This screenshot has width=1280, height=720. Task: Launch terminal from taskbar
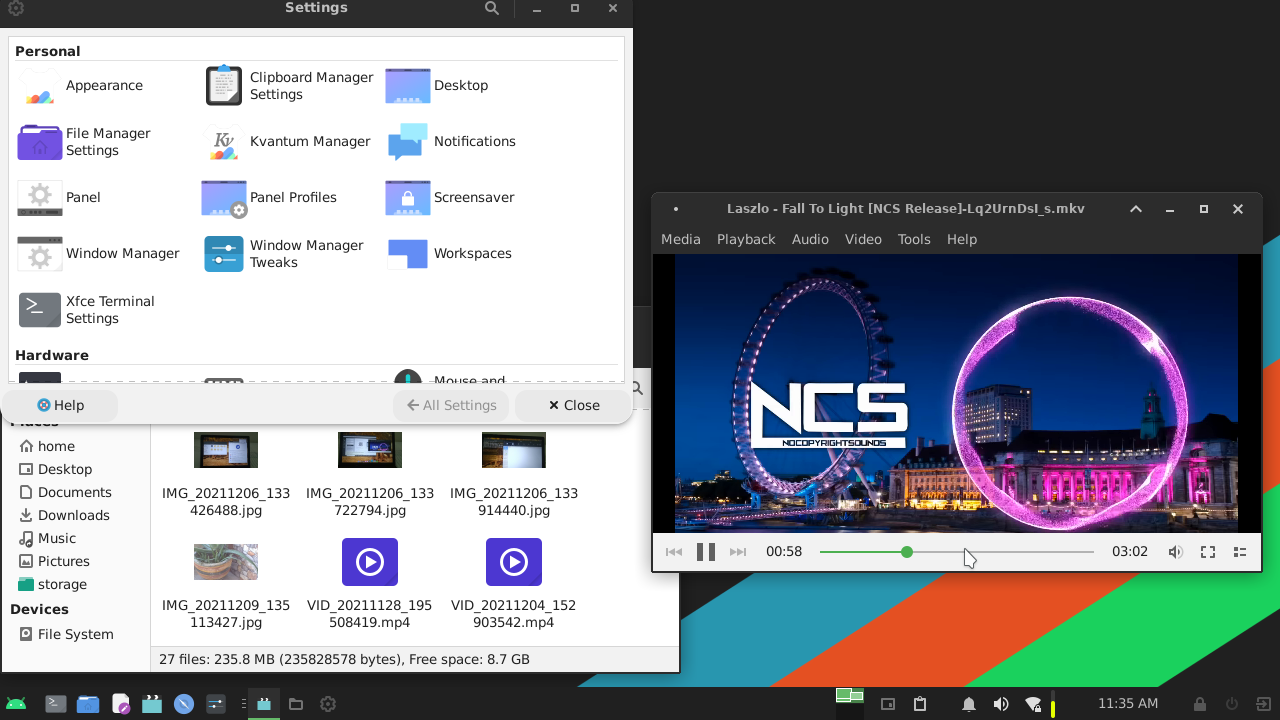point(56,704)
